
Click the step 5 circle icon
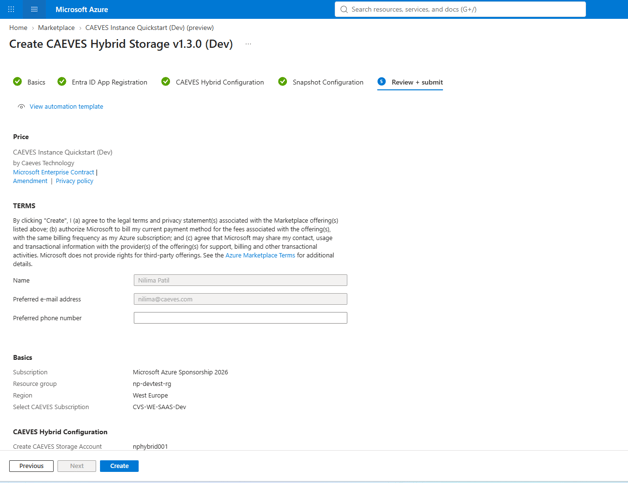click(x=381, y=82)
